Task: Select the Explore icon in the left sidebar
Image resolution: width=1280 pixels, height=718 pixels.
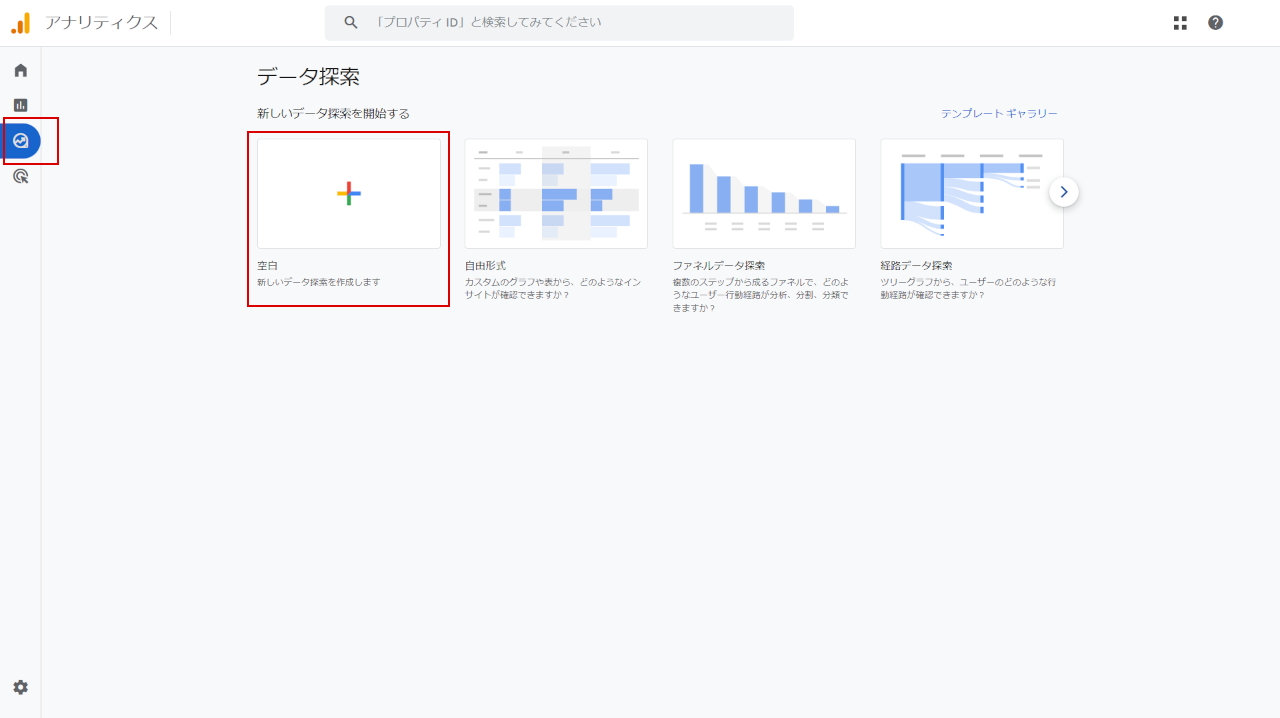Action: [21, 141]
